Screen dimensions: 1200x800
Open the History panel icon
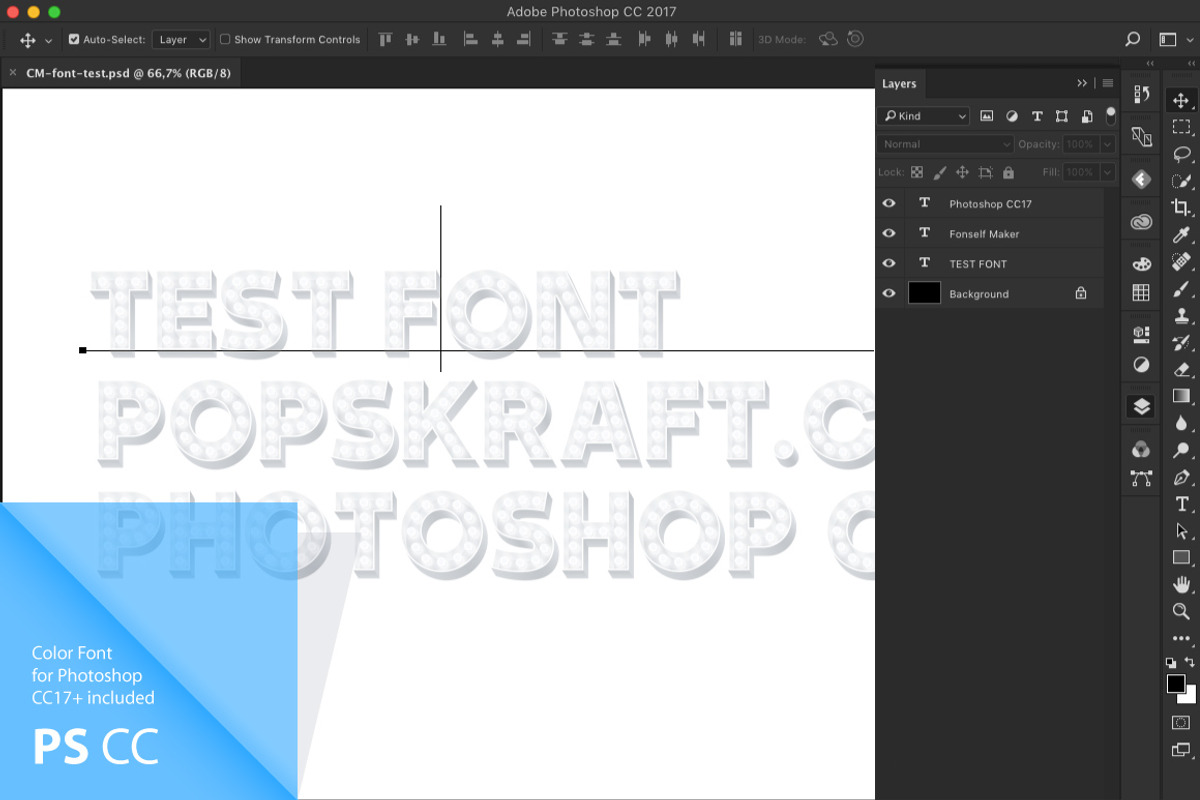click(1141, 94)
